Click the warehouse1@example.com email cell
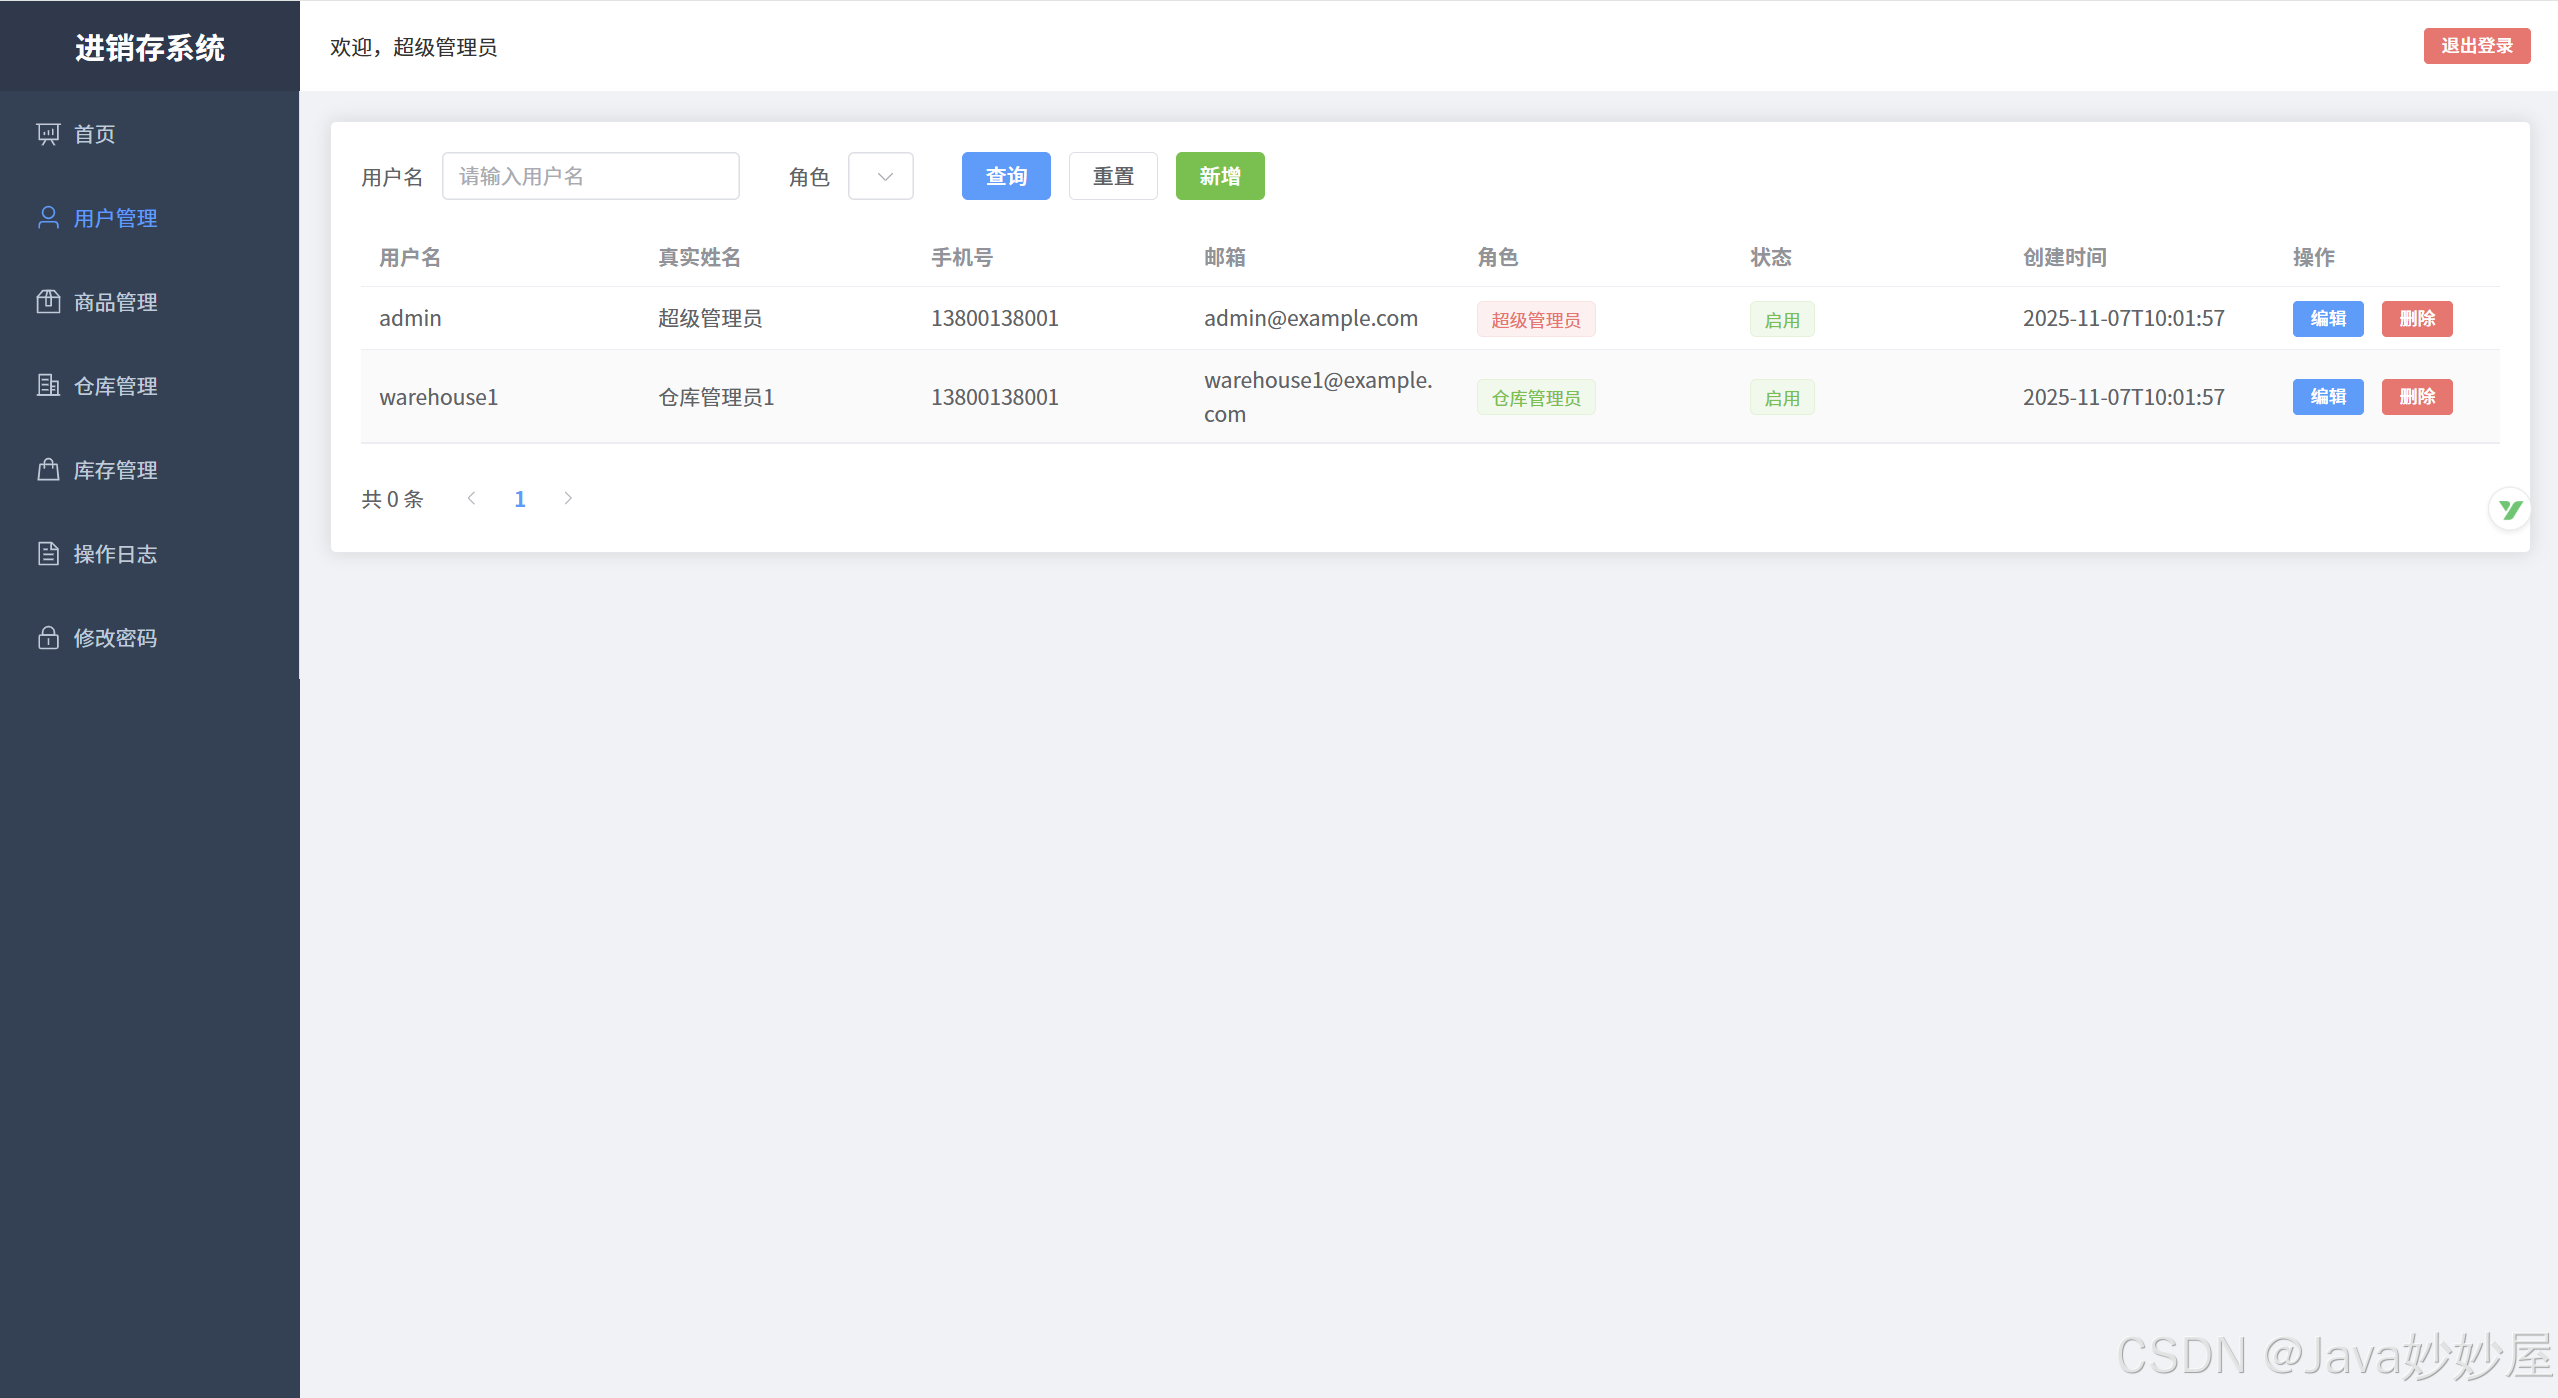The height and width of the screenshot is (1398, 2558). point(1318,397)
